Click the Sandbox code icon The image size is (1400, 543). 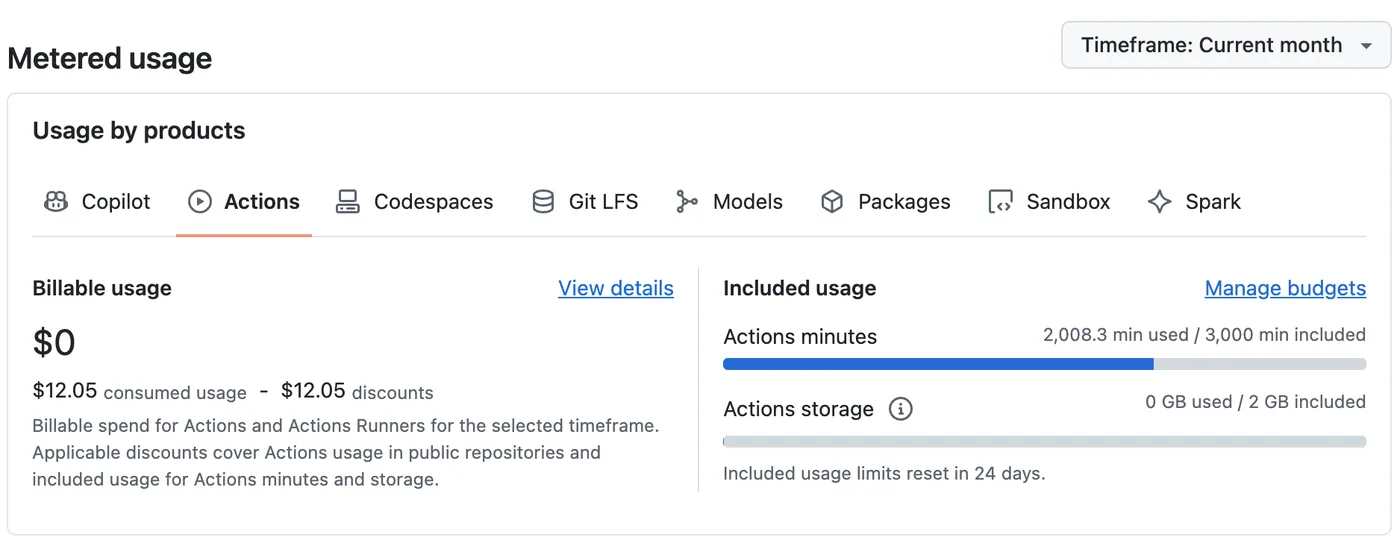coord(1000,202)
